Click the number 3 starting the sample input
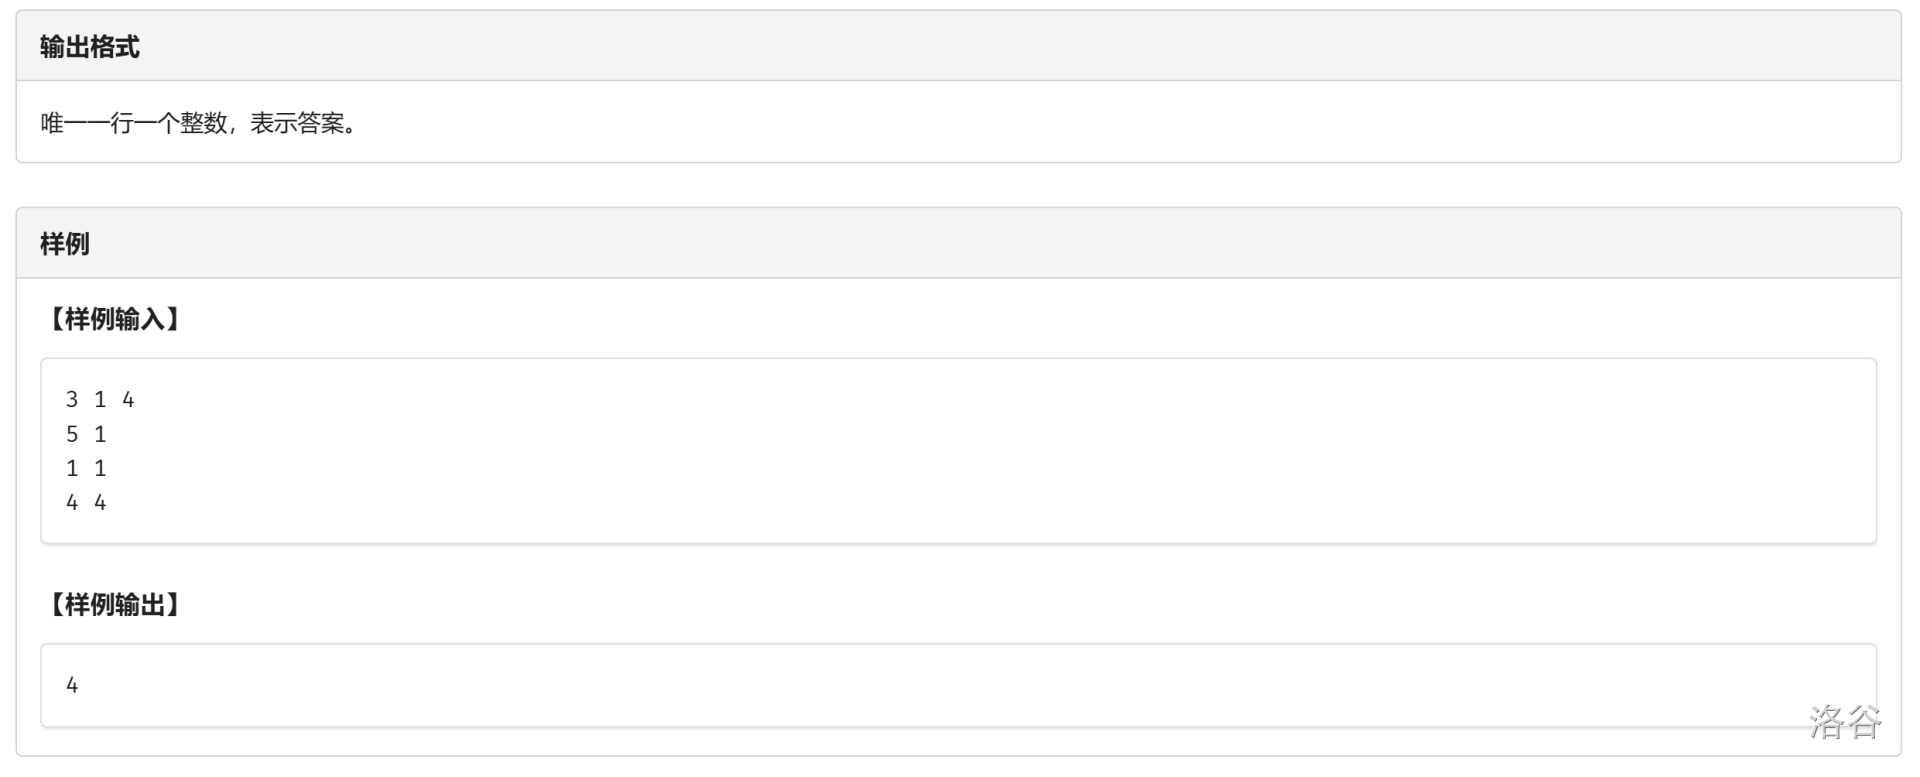 click(x=72, y=400)
